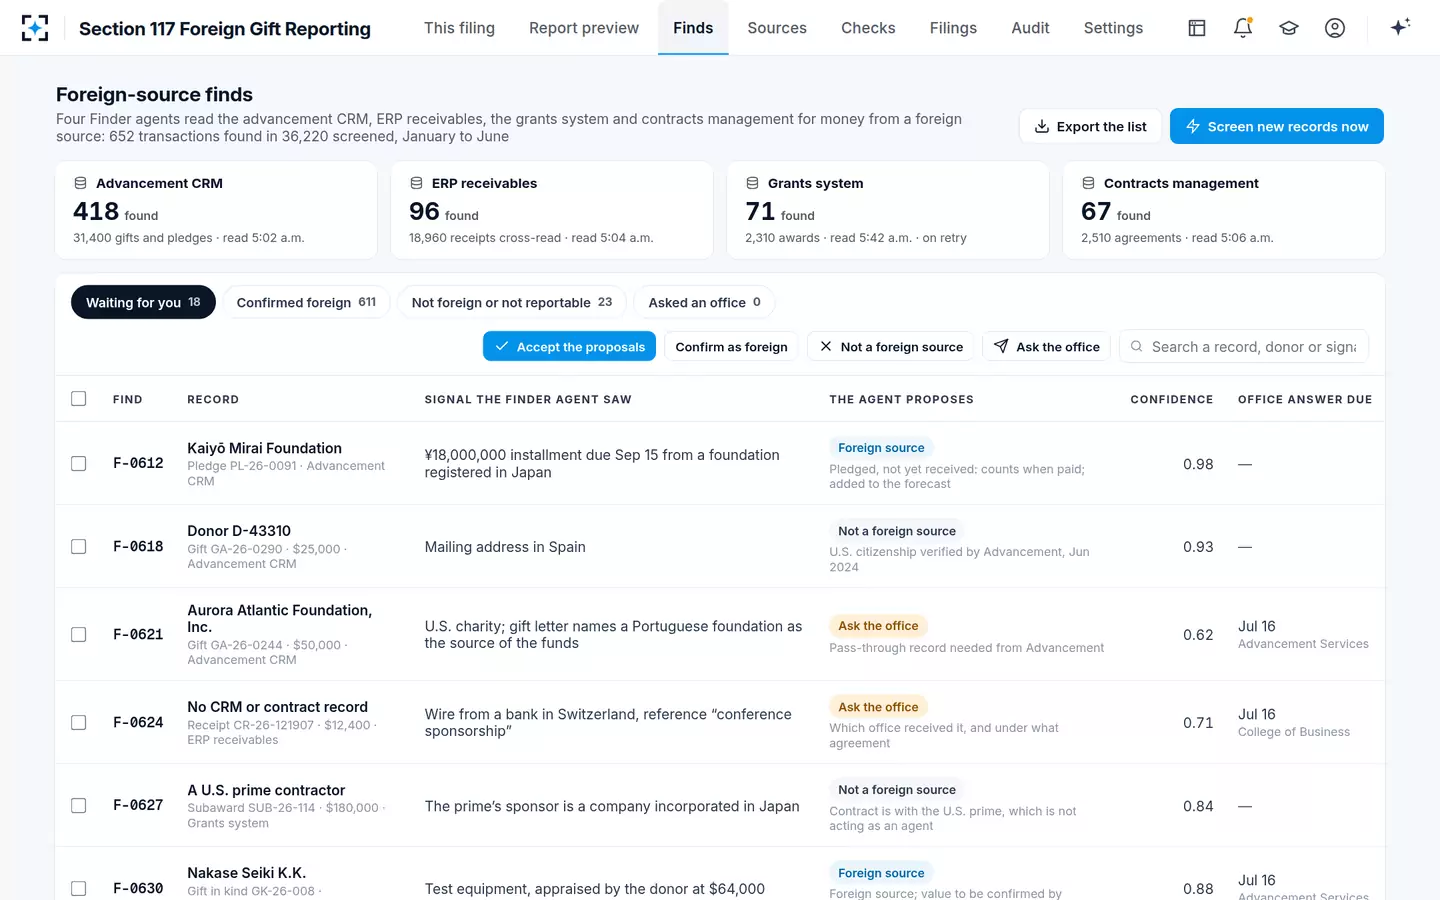Click Ask the office button
1440x900 pixels.
1046,346
